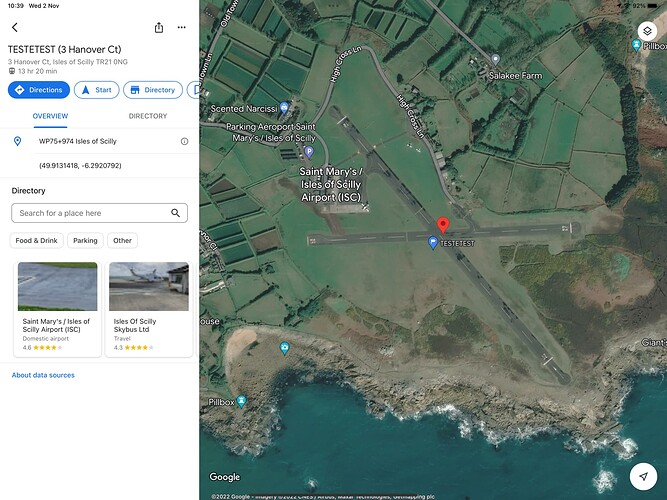Filter directory by Food & Drink

[x=37, y=240]
